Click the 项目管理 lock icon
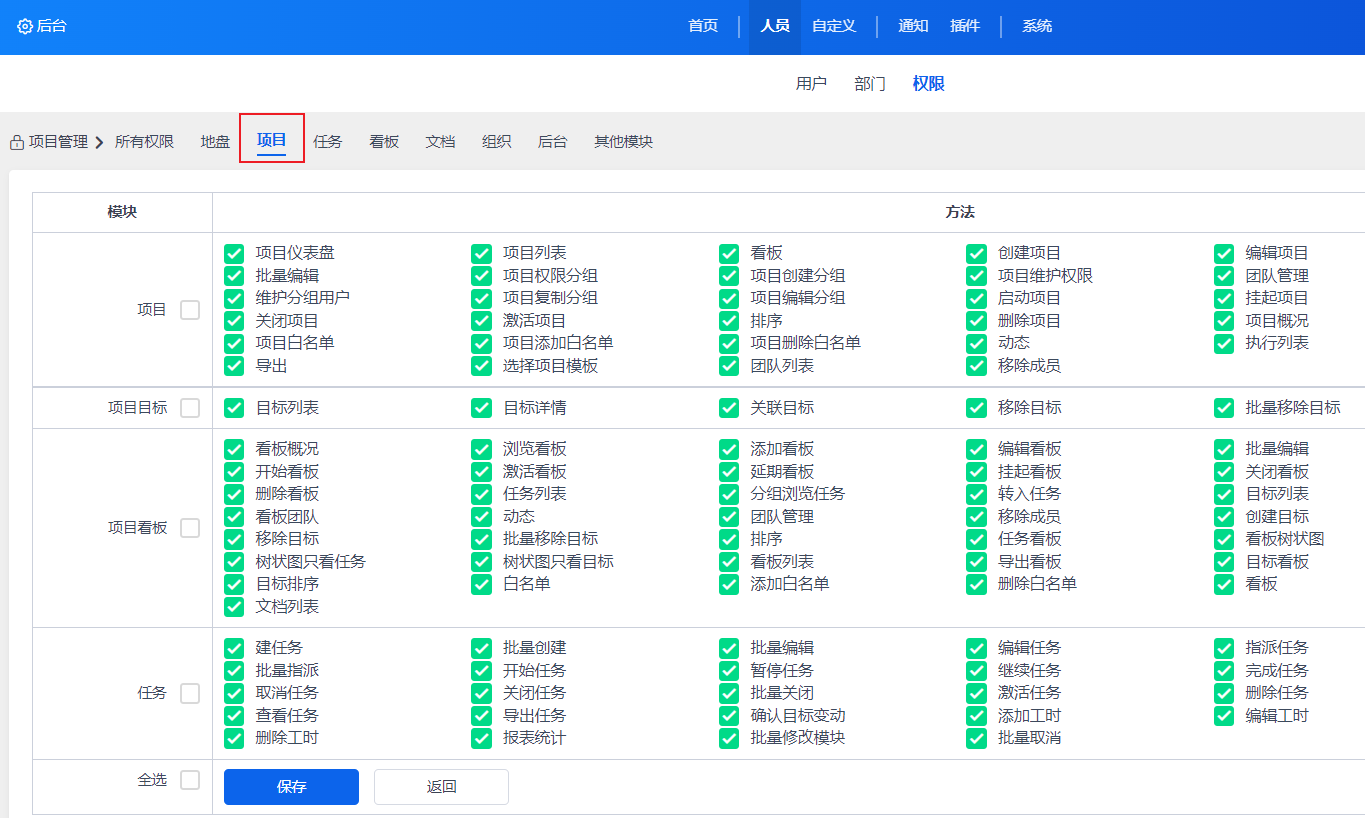Image resolution: width=1365 pixels, height=818 pixels. [x=17, y=143]
